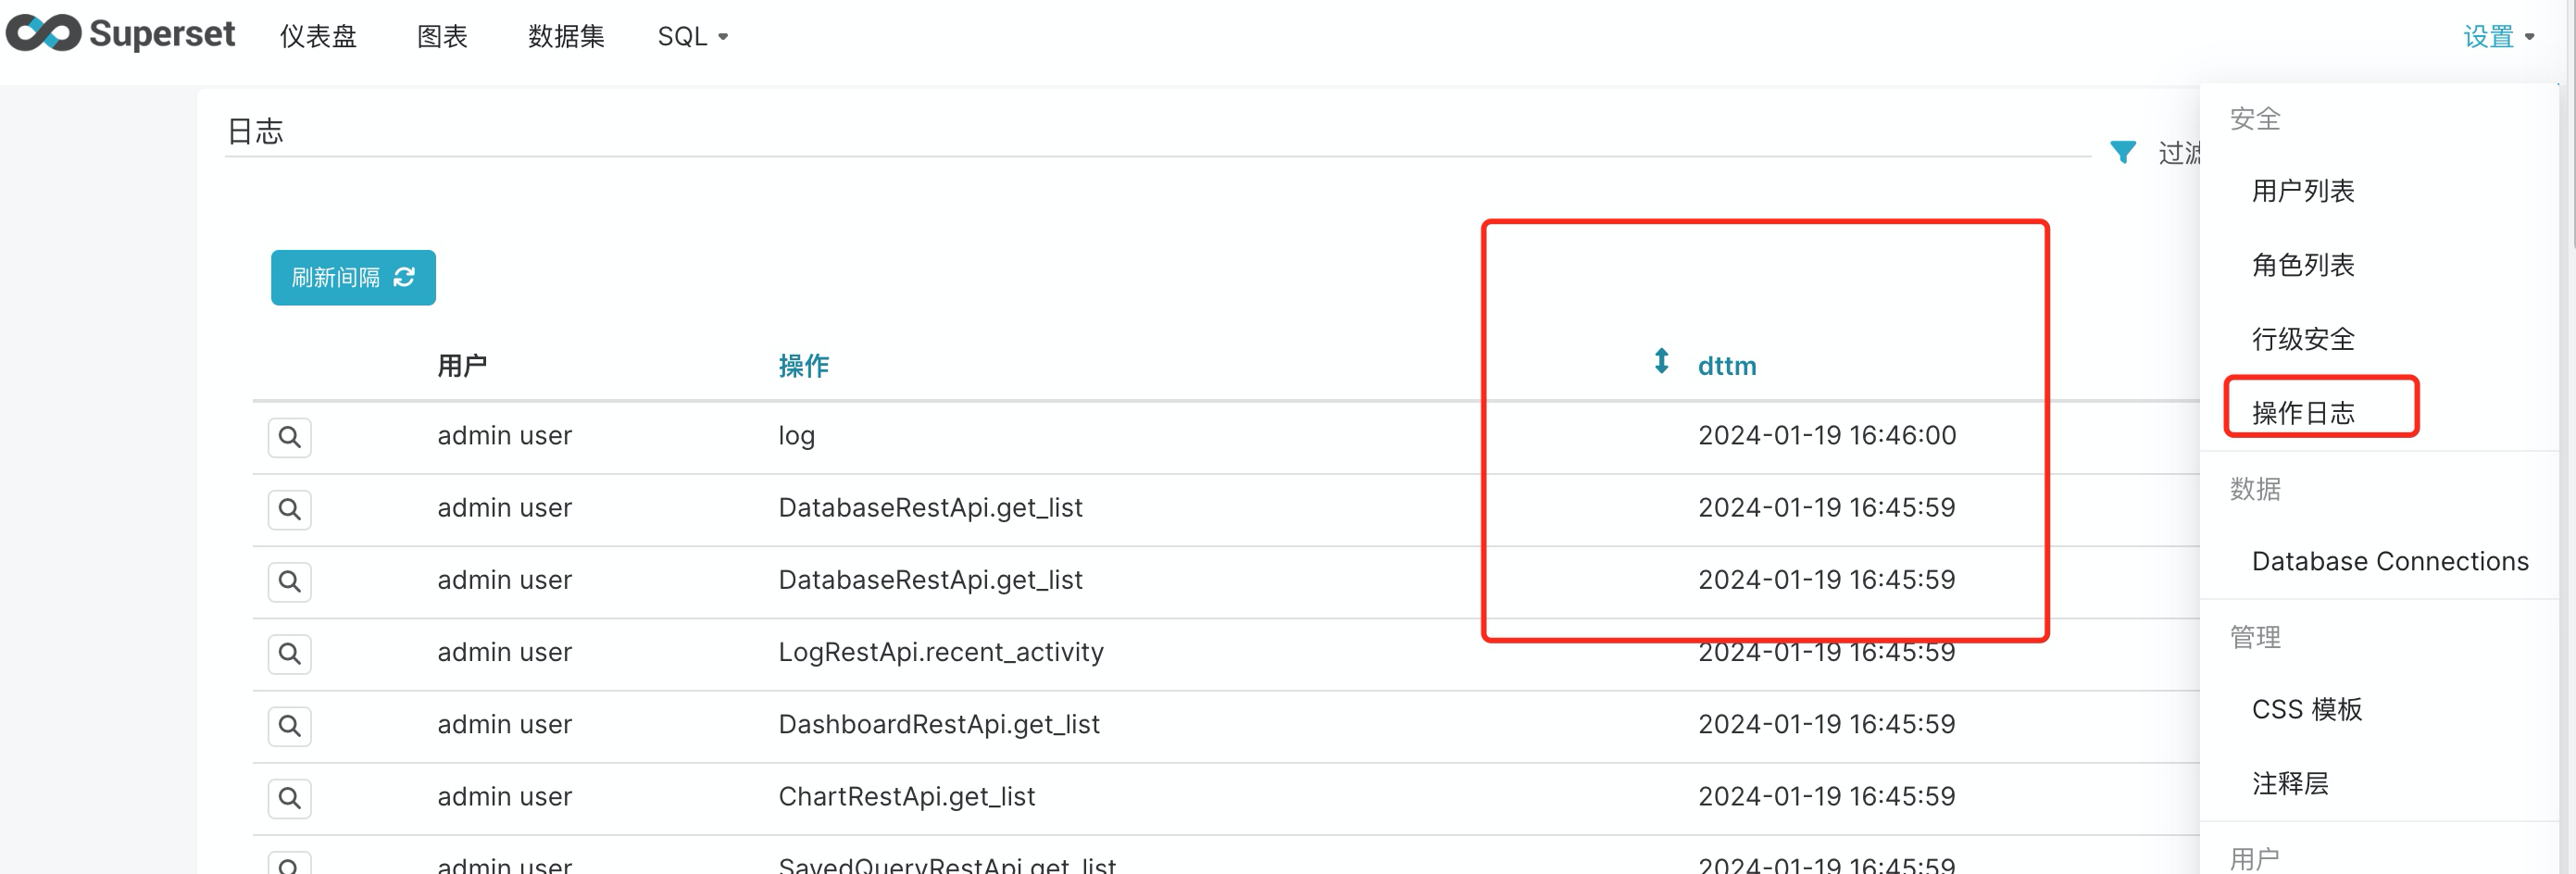2576x874 pixels.
Task: Navigate to 数据集 datasets
Action: [566, 37]
